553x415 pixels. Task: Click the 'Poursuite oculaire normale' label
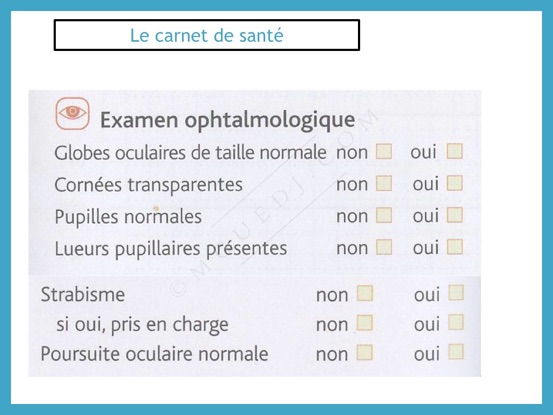154,354
